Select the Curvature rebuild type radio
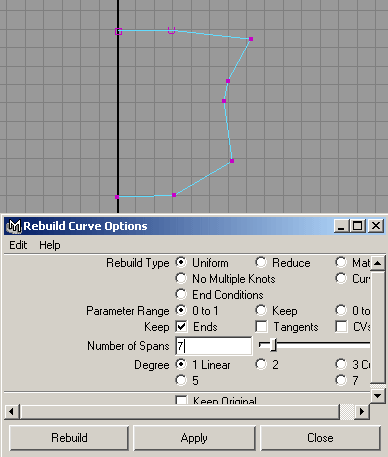 coord(341,278)
